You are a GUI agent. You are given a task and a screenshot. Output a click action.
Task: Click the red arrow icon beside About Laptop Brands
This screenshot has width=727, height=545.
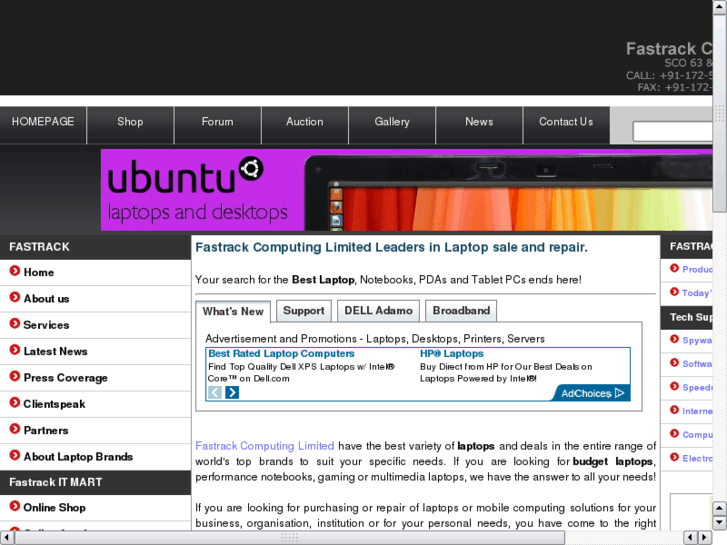(15, 455)
